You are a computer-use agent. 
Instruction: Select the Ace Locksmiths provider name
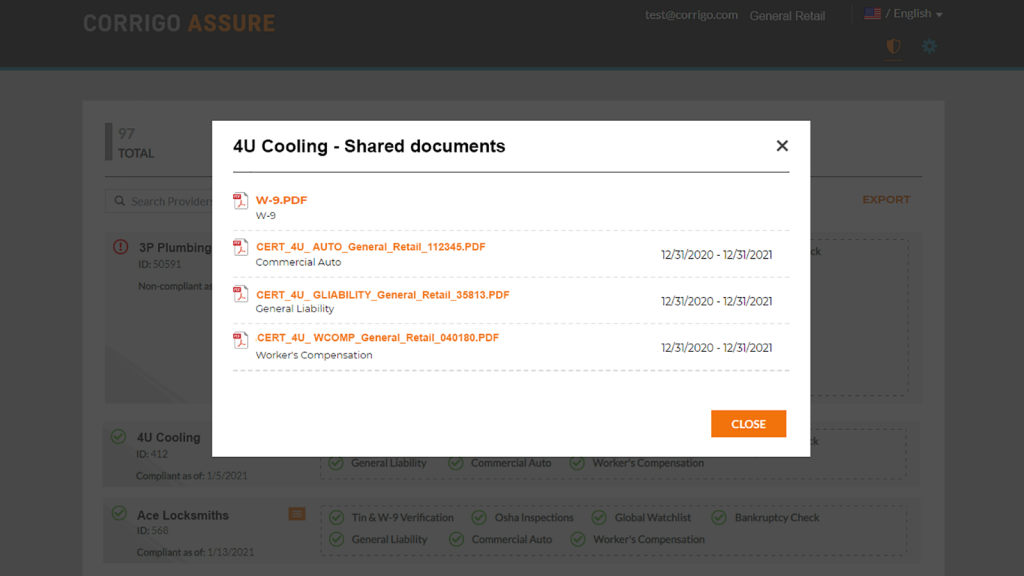(183, 515)
